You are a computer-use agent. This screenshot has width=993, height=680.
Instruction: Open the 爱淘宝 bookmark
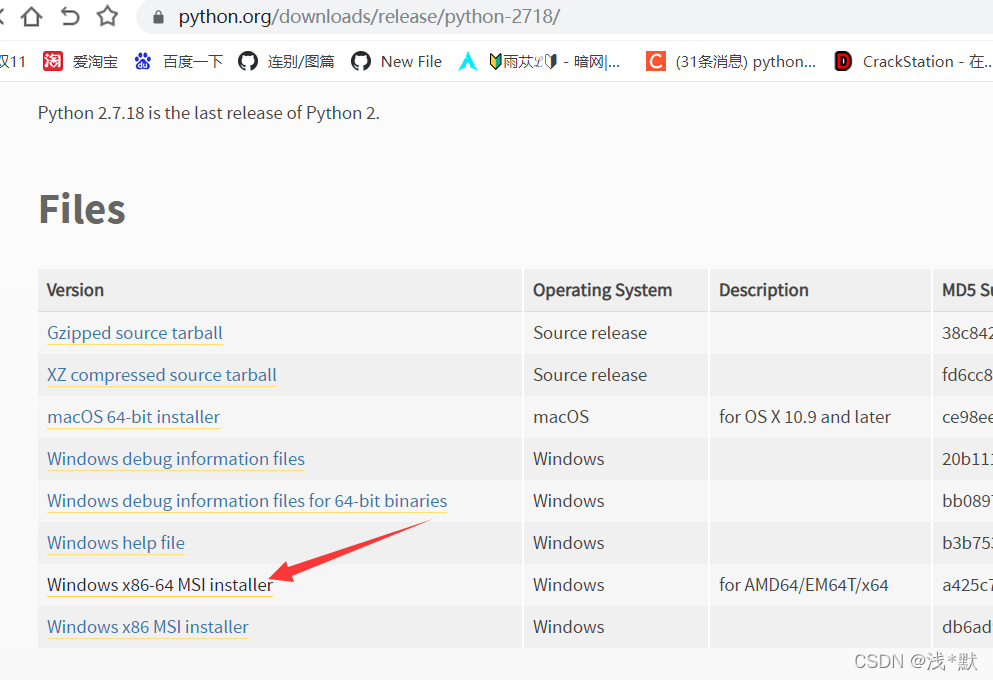pyautogui.click(x=80, y=62)
